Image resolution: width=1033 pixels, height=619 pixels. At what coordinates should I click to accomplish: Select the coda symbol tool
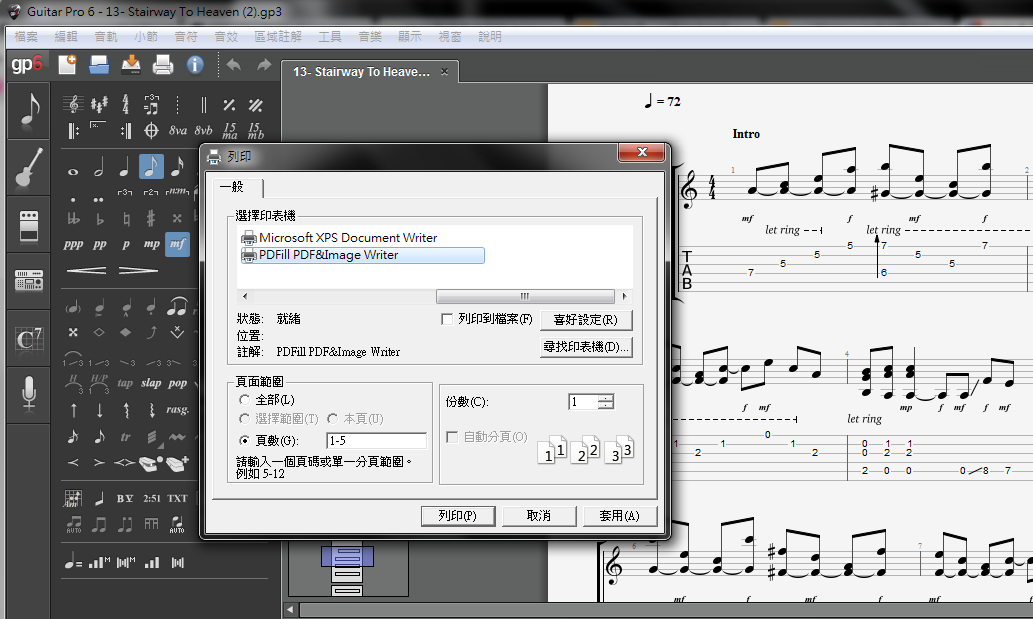(x=151, y=130)
